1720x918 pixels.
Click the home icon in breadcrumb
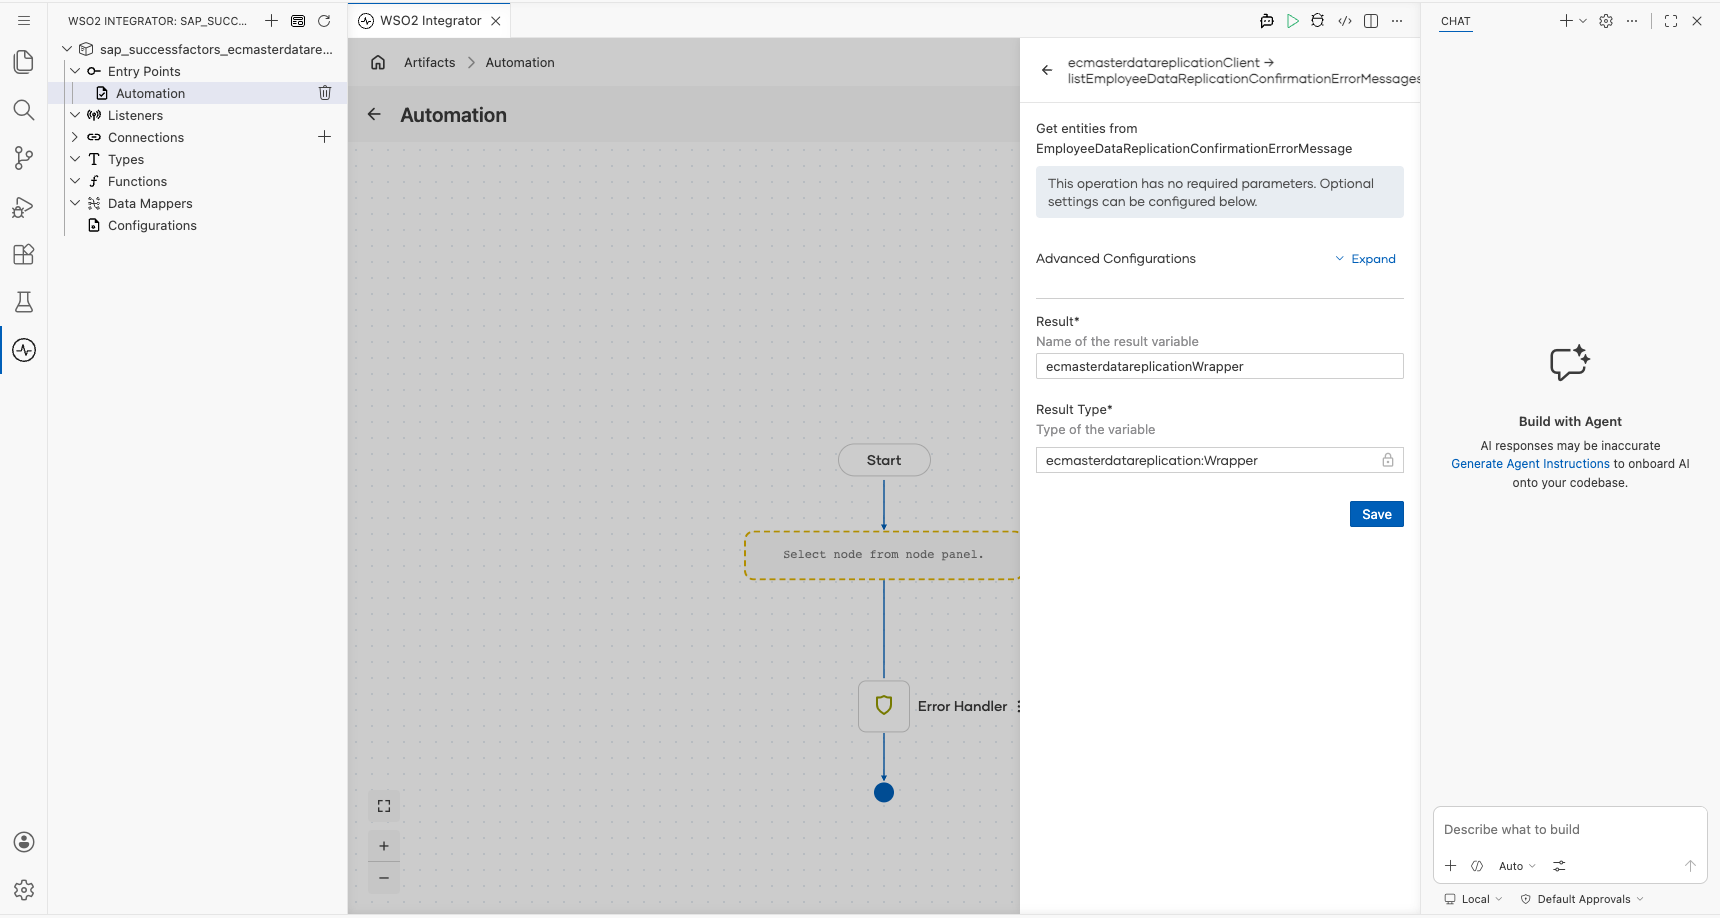[378, 62]
